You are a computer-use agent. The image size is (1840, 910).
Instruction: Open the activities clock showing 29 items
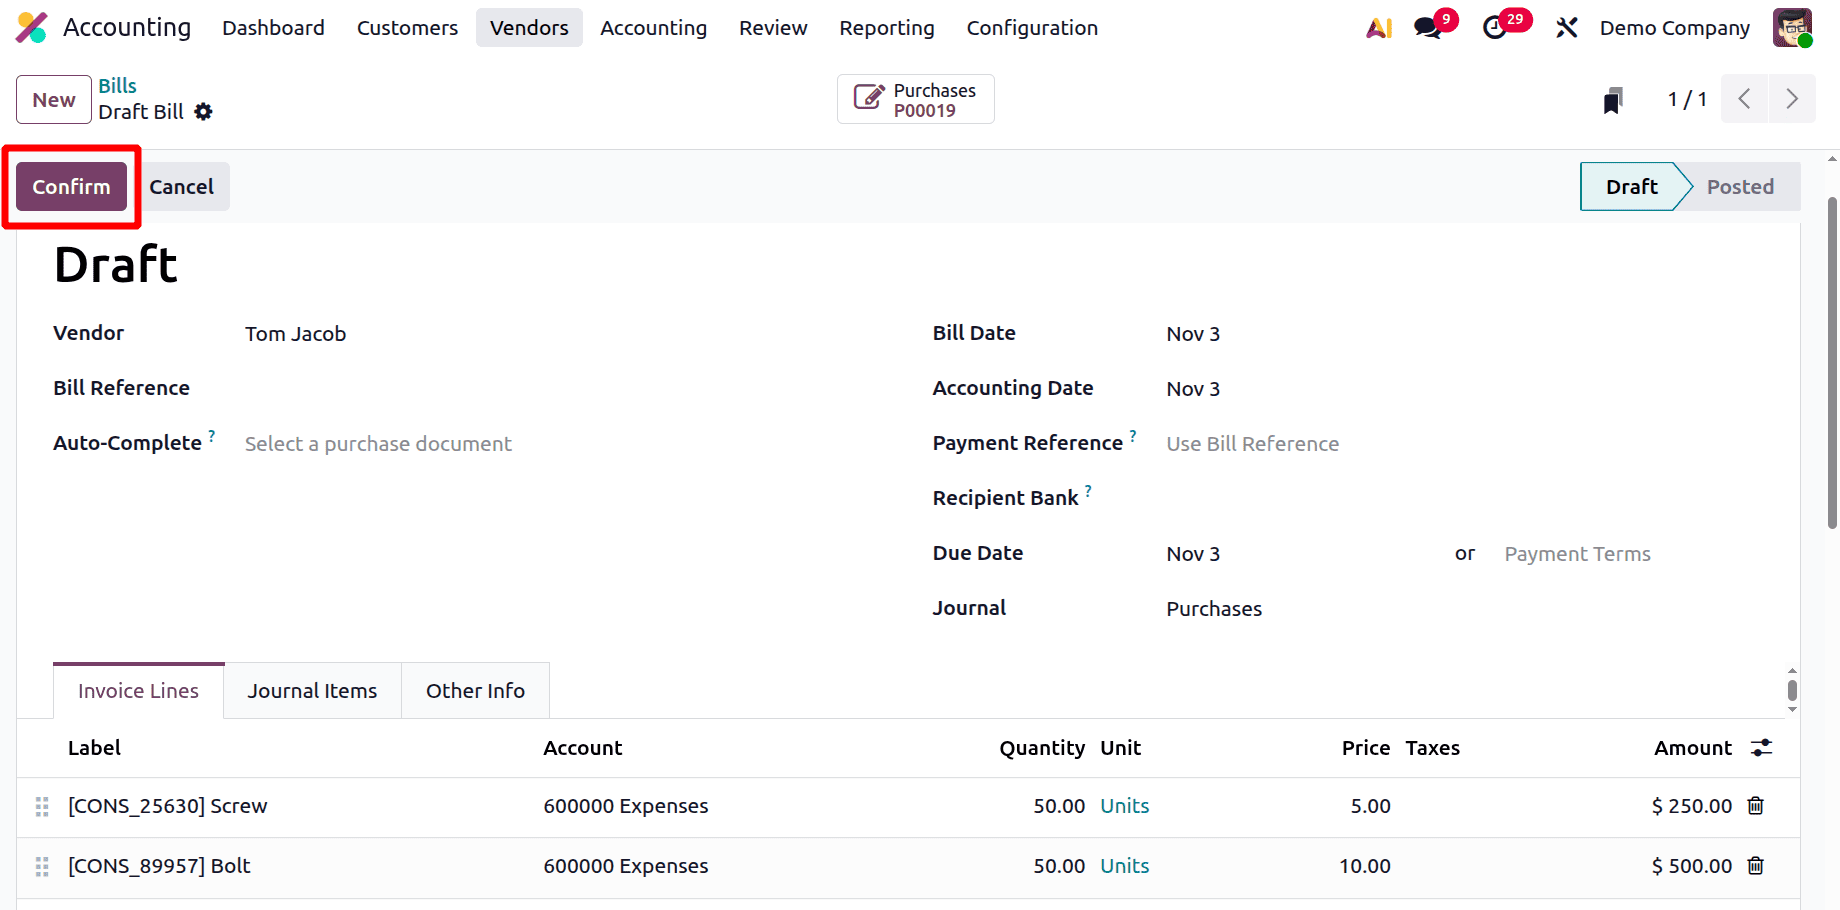pyautogui.click(x=1495, y=27)
